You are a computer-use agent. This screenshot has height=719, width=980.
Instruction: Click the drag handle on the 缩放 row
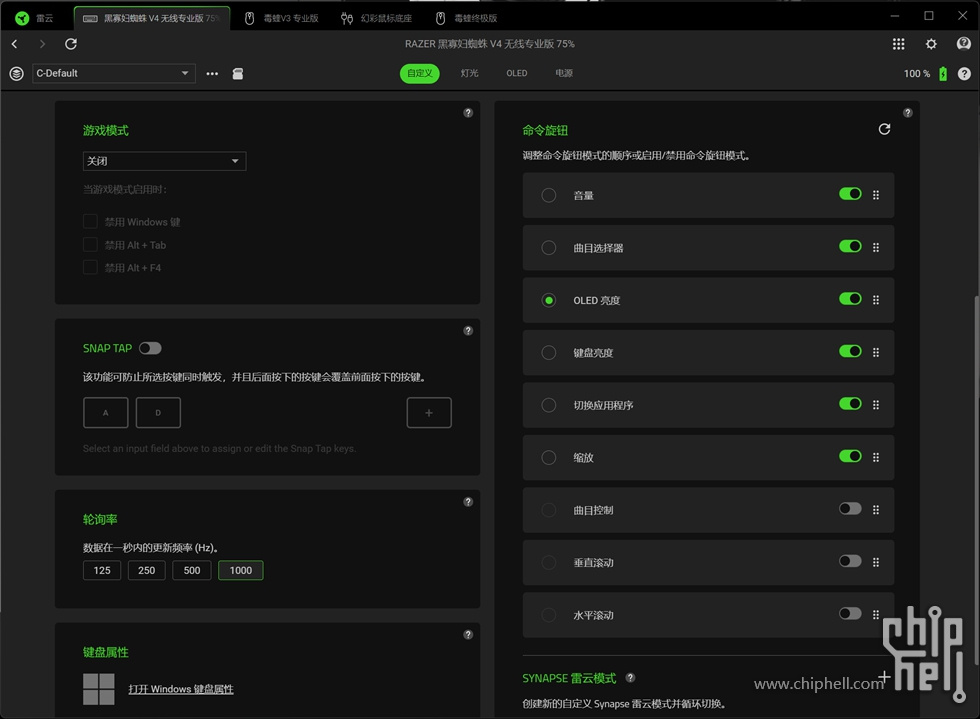click(876, 458)
